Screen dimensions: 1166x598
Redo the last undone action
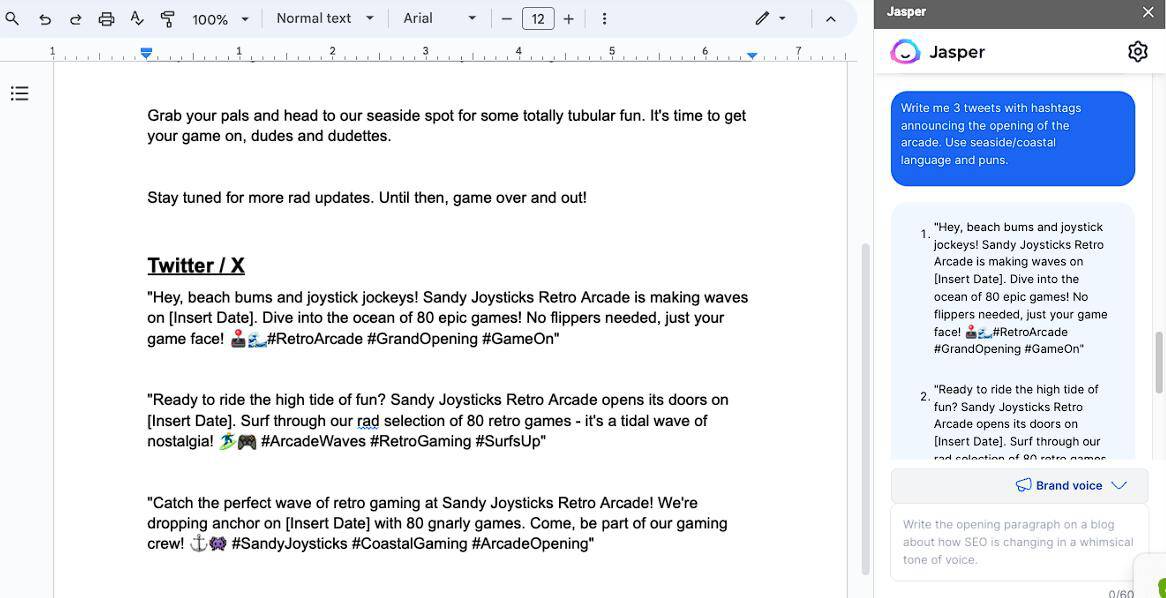[75, 19]
